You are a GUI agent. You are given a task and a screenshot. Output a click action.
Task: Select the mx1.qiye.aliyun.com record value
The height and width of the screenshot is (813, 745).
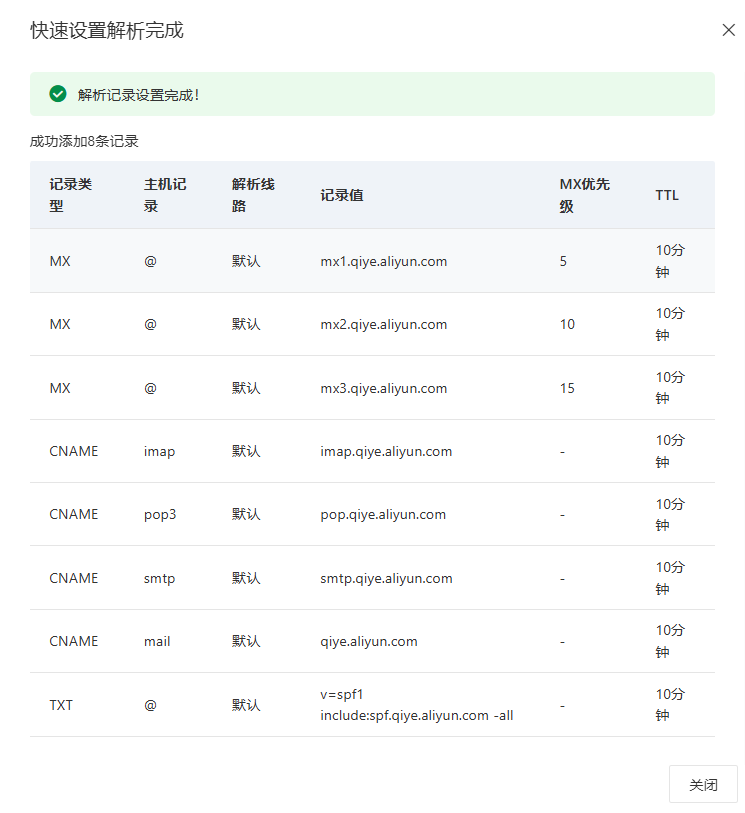coord(384,261)
